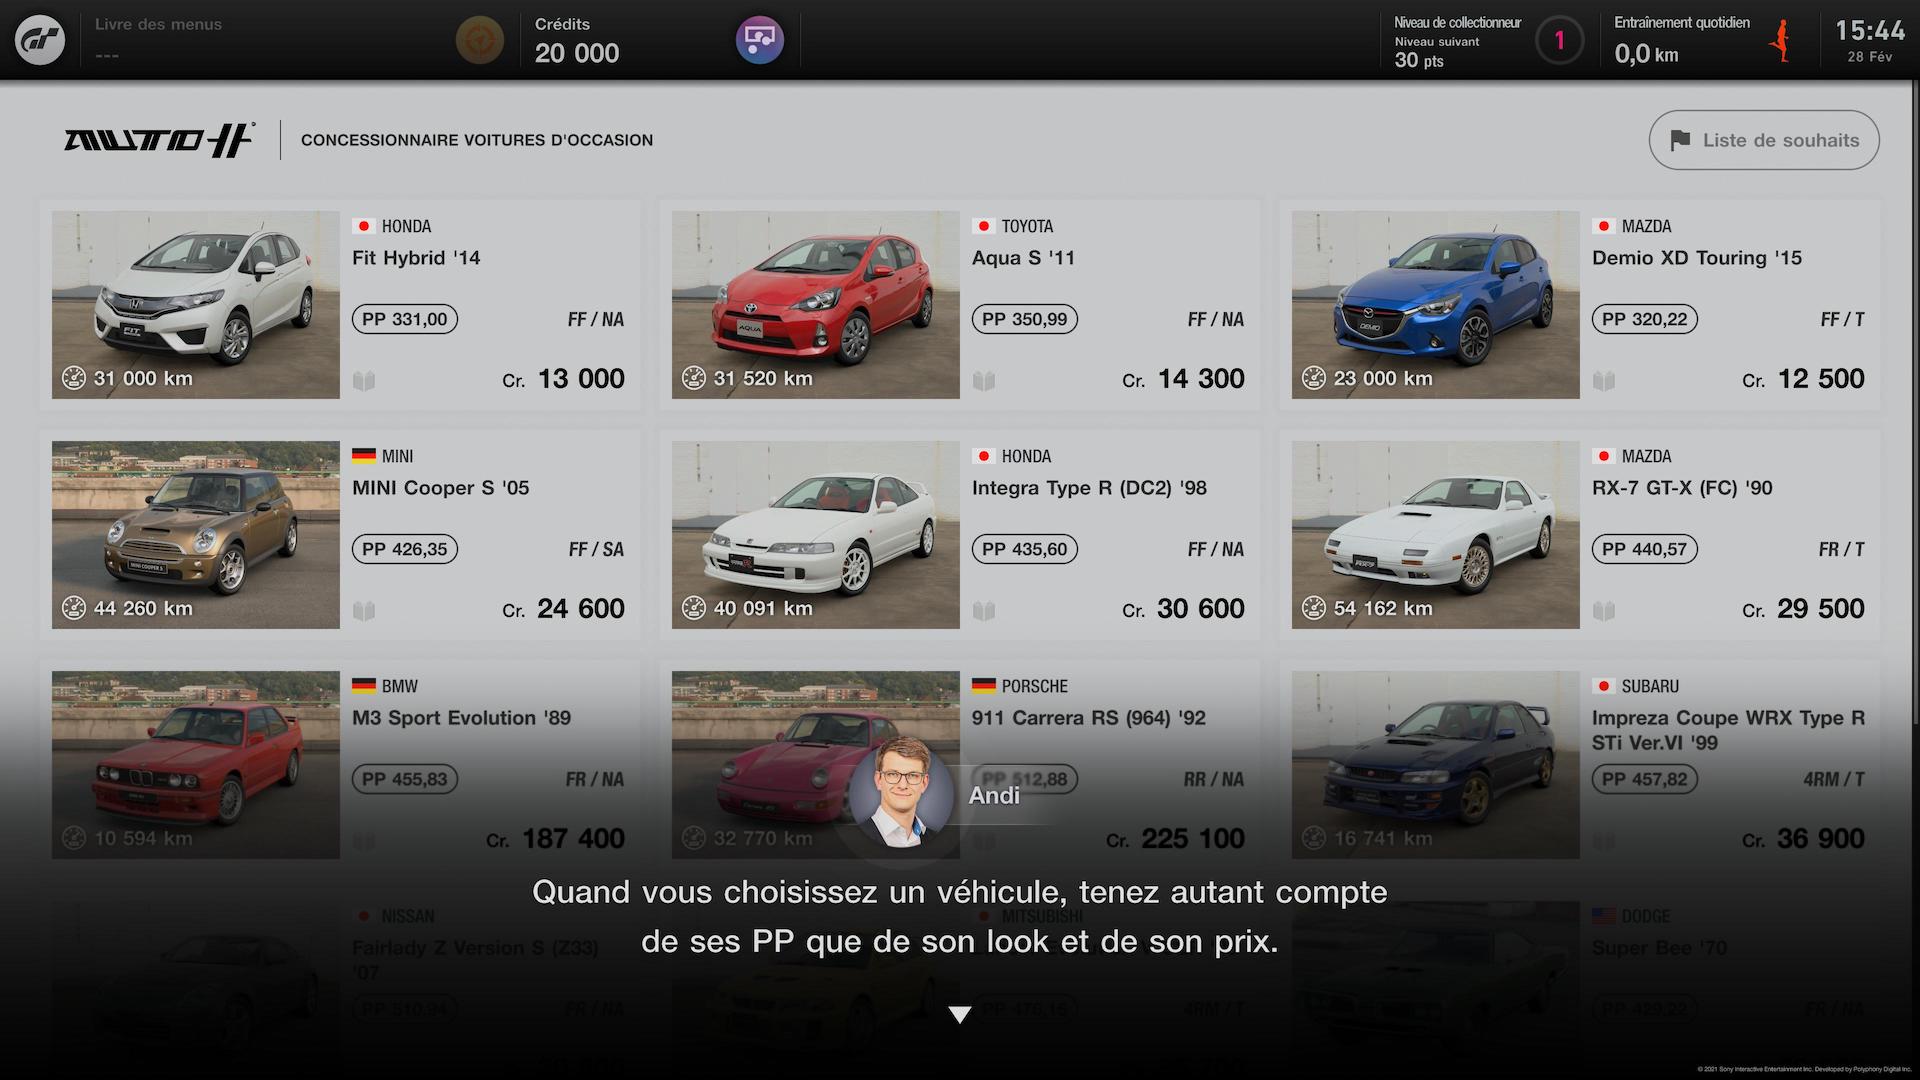Screen dimensions: 1920x1080
Task: Click the daily workout runner icon
Action: pos(1781,41)
